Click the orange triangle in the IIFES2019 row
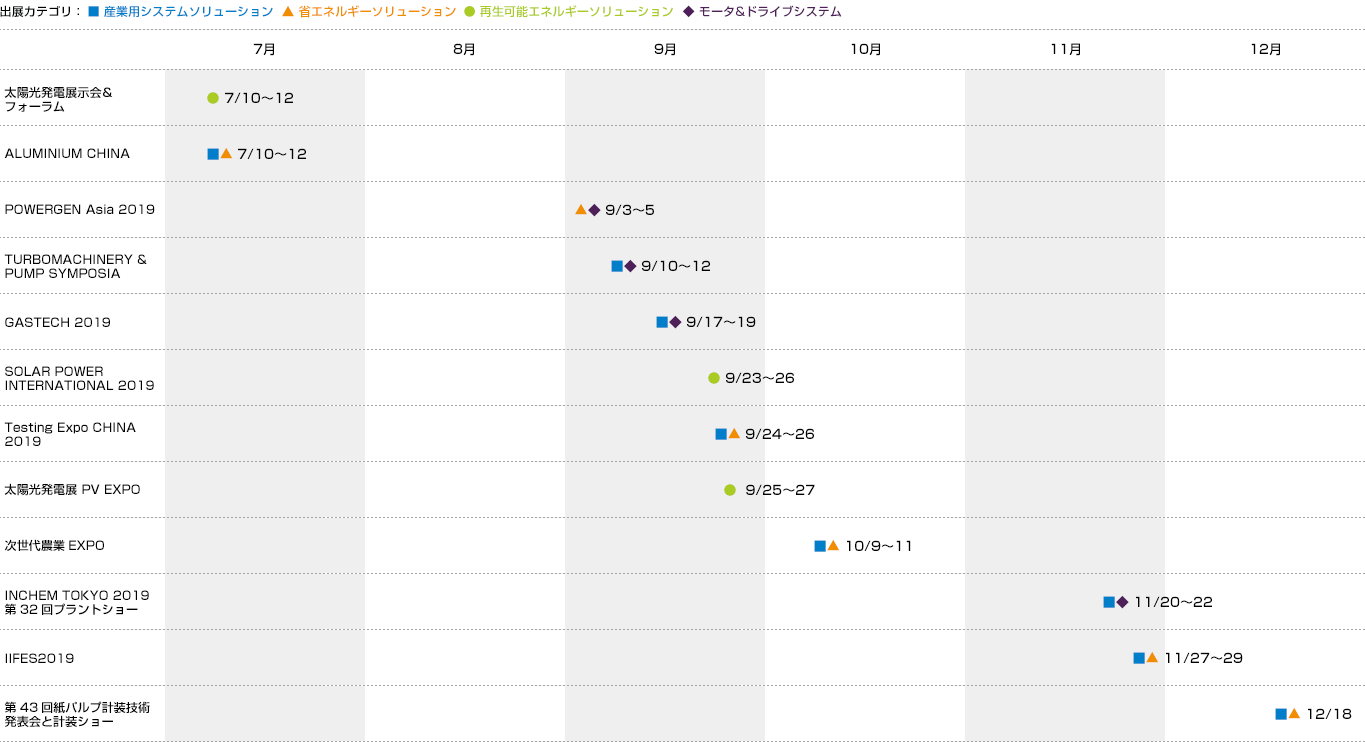 [1152, 657]
